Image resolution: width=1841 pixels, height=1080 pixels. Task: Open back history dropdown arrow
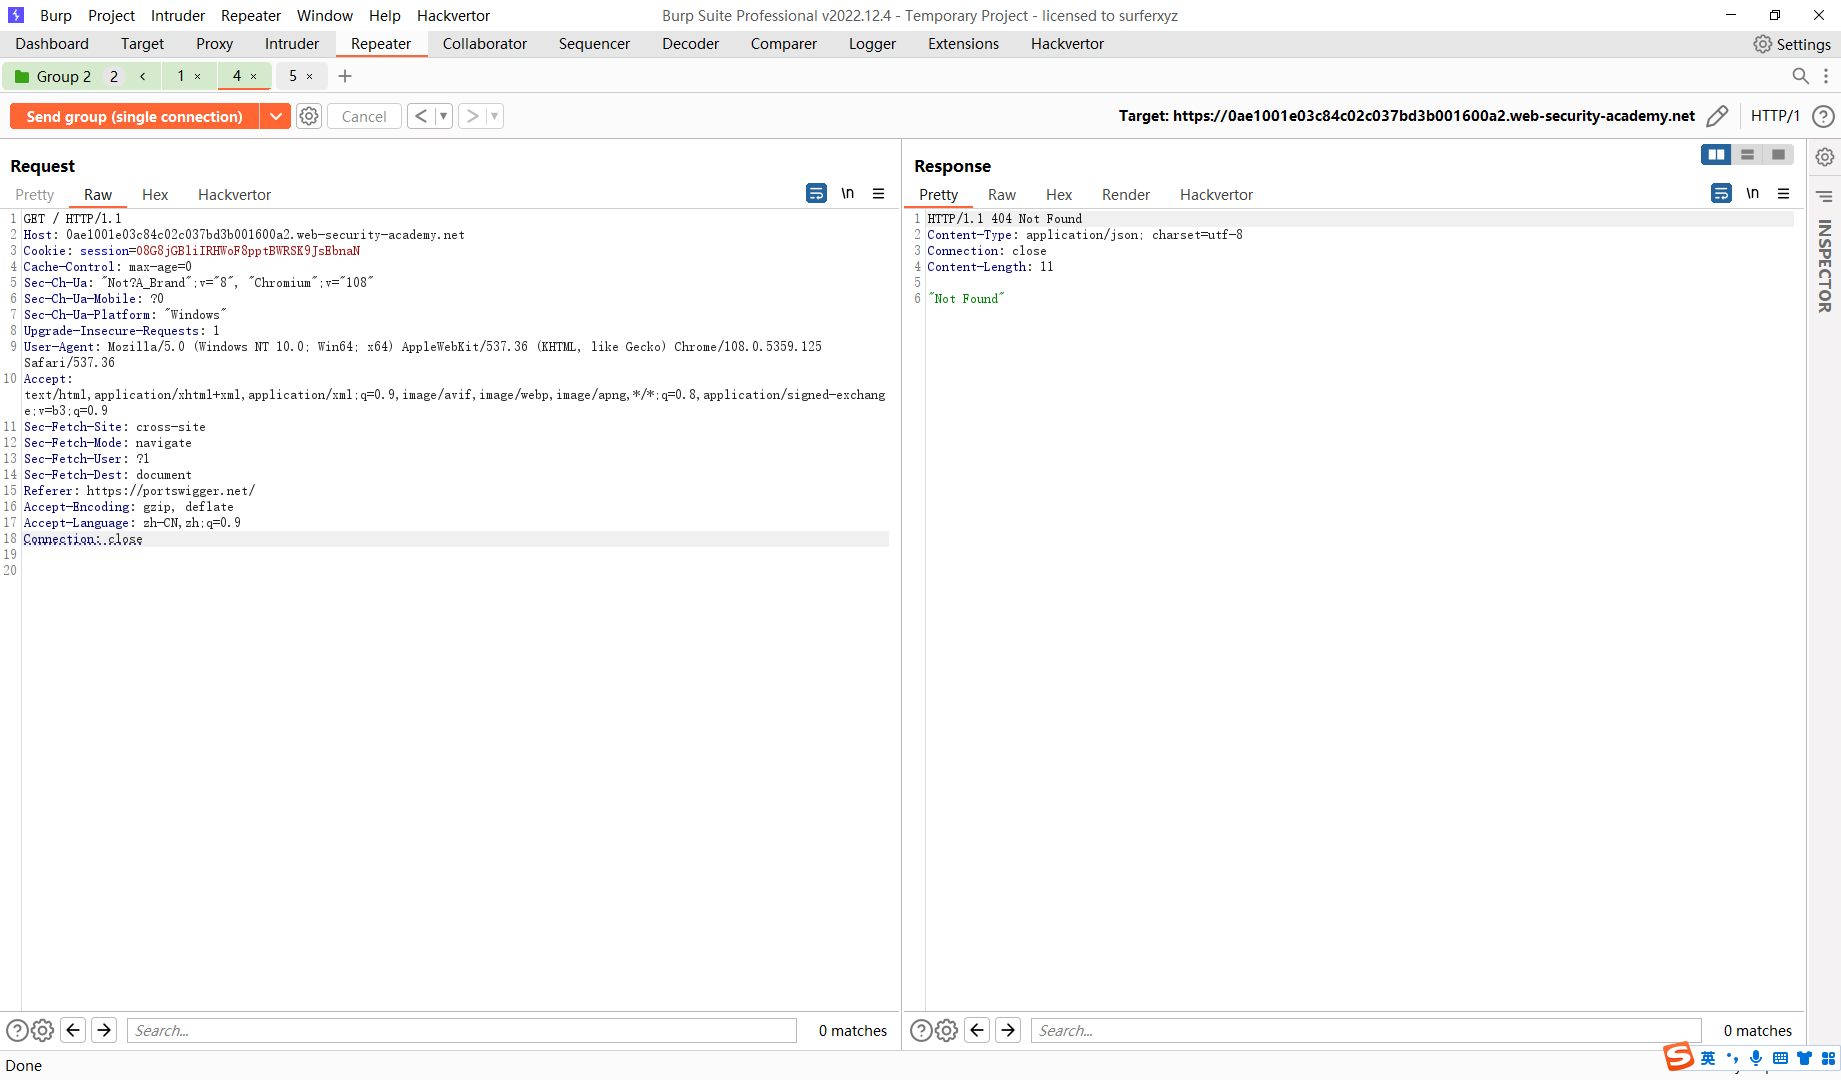443,116
